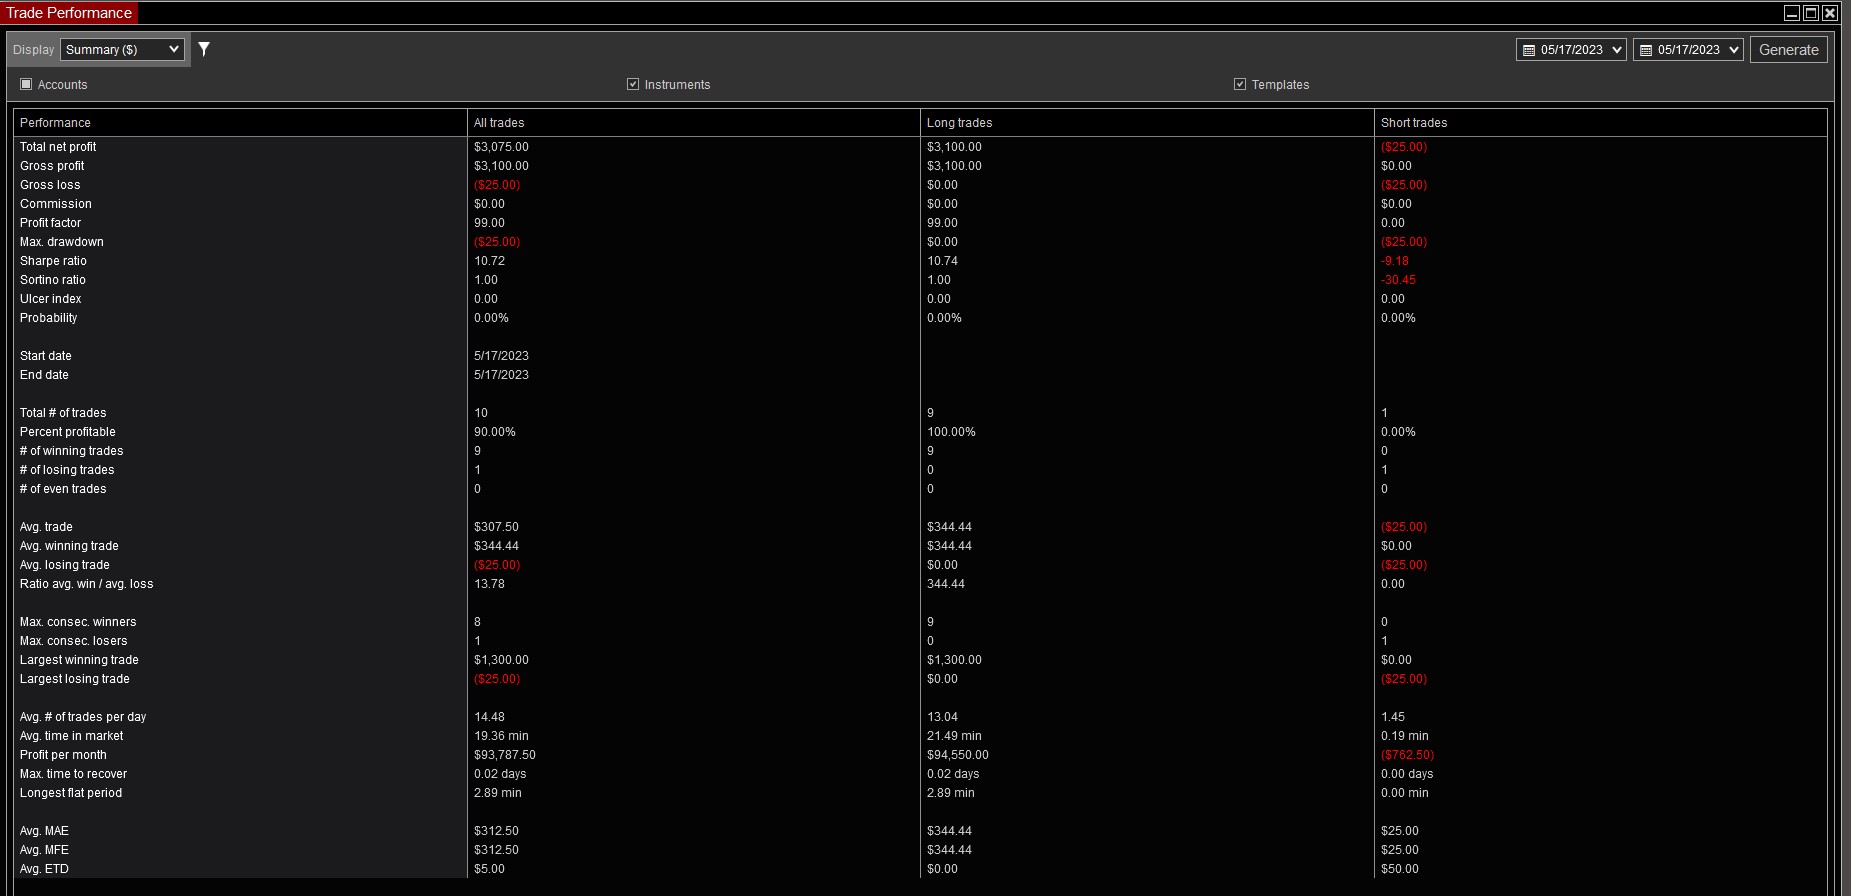Select the Total net profit row label
The width and height of the screenshot is (1851, 896).
(x=58, y=147)
